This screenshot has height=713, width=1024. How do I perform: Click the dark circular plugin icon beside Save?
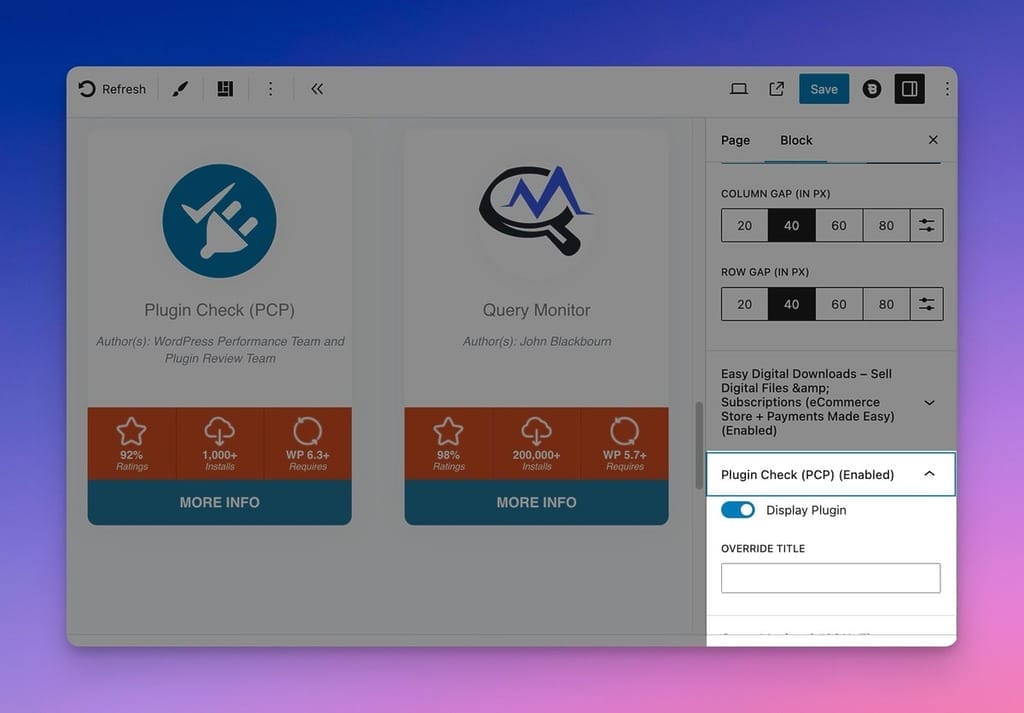coord(871,88)
